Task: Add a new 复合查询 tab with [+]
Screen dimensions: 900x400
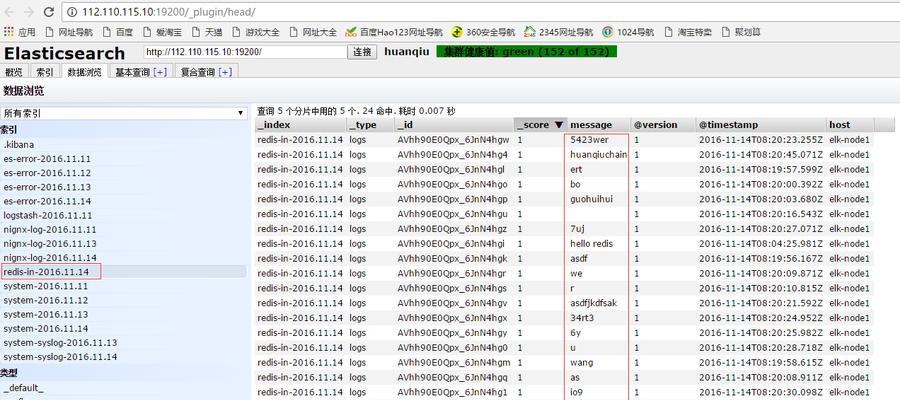Action: (225, 72)
